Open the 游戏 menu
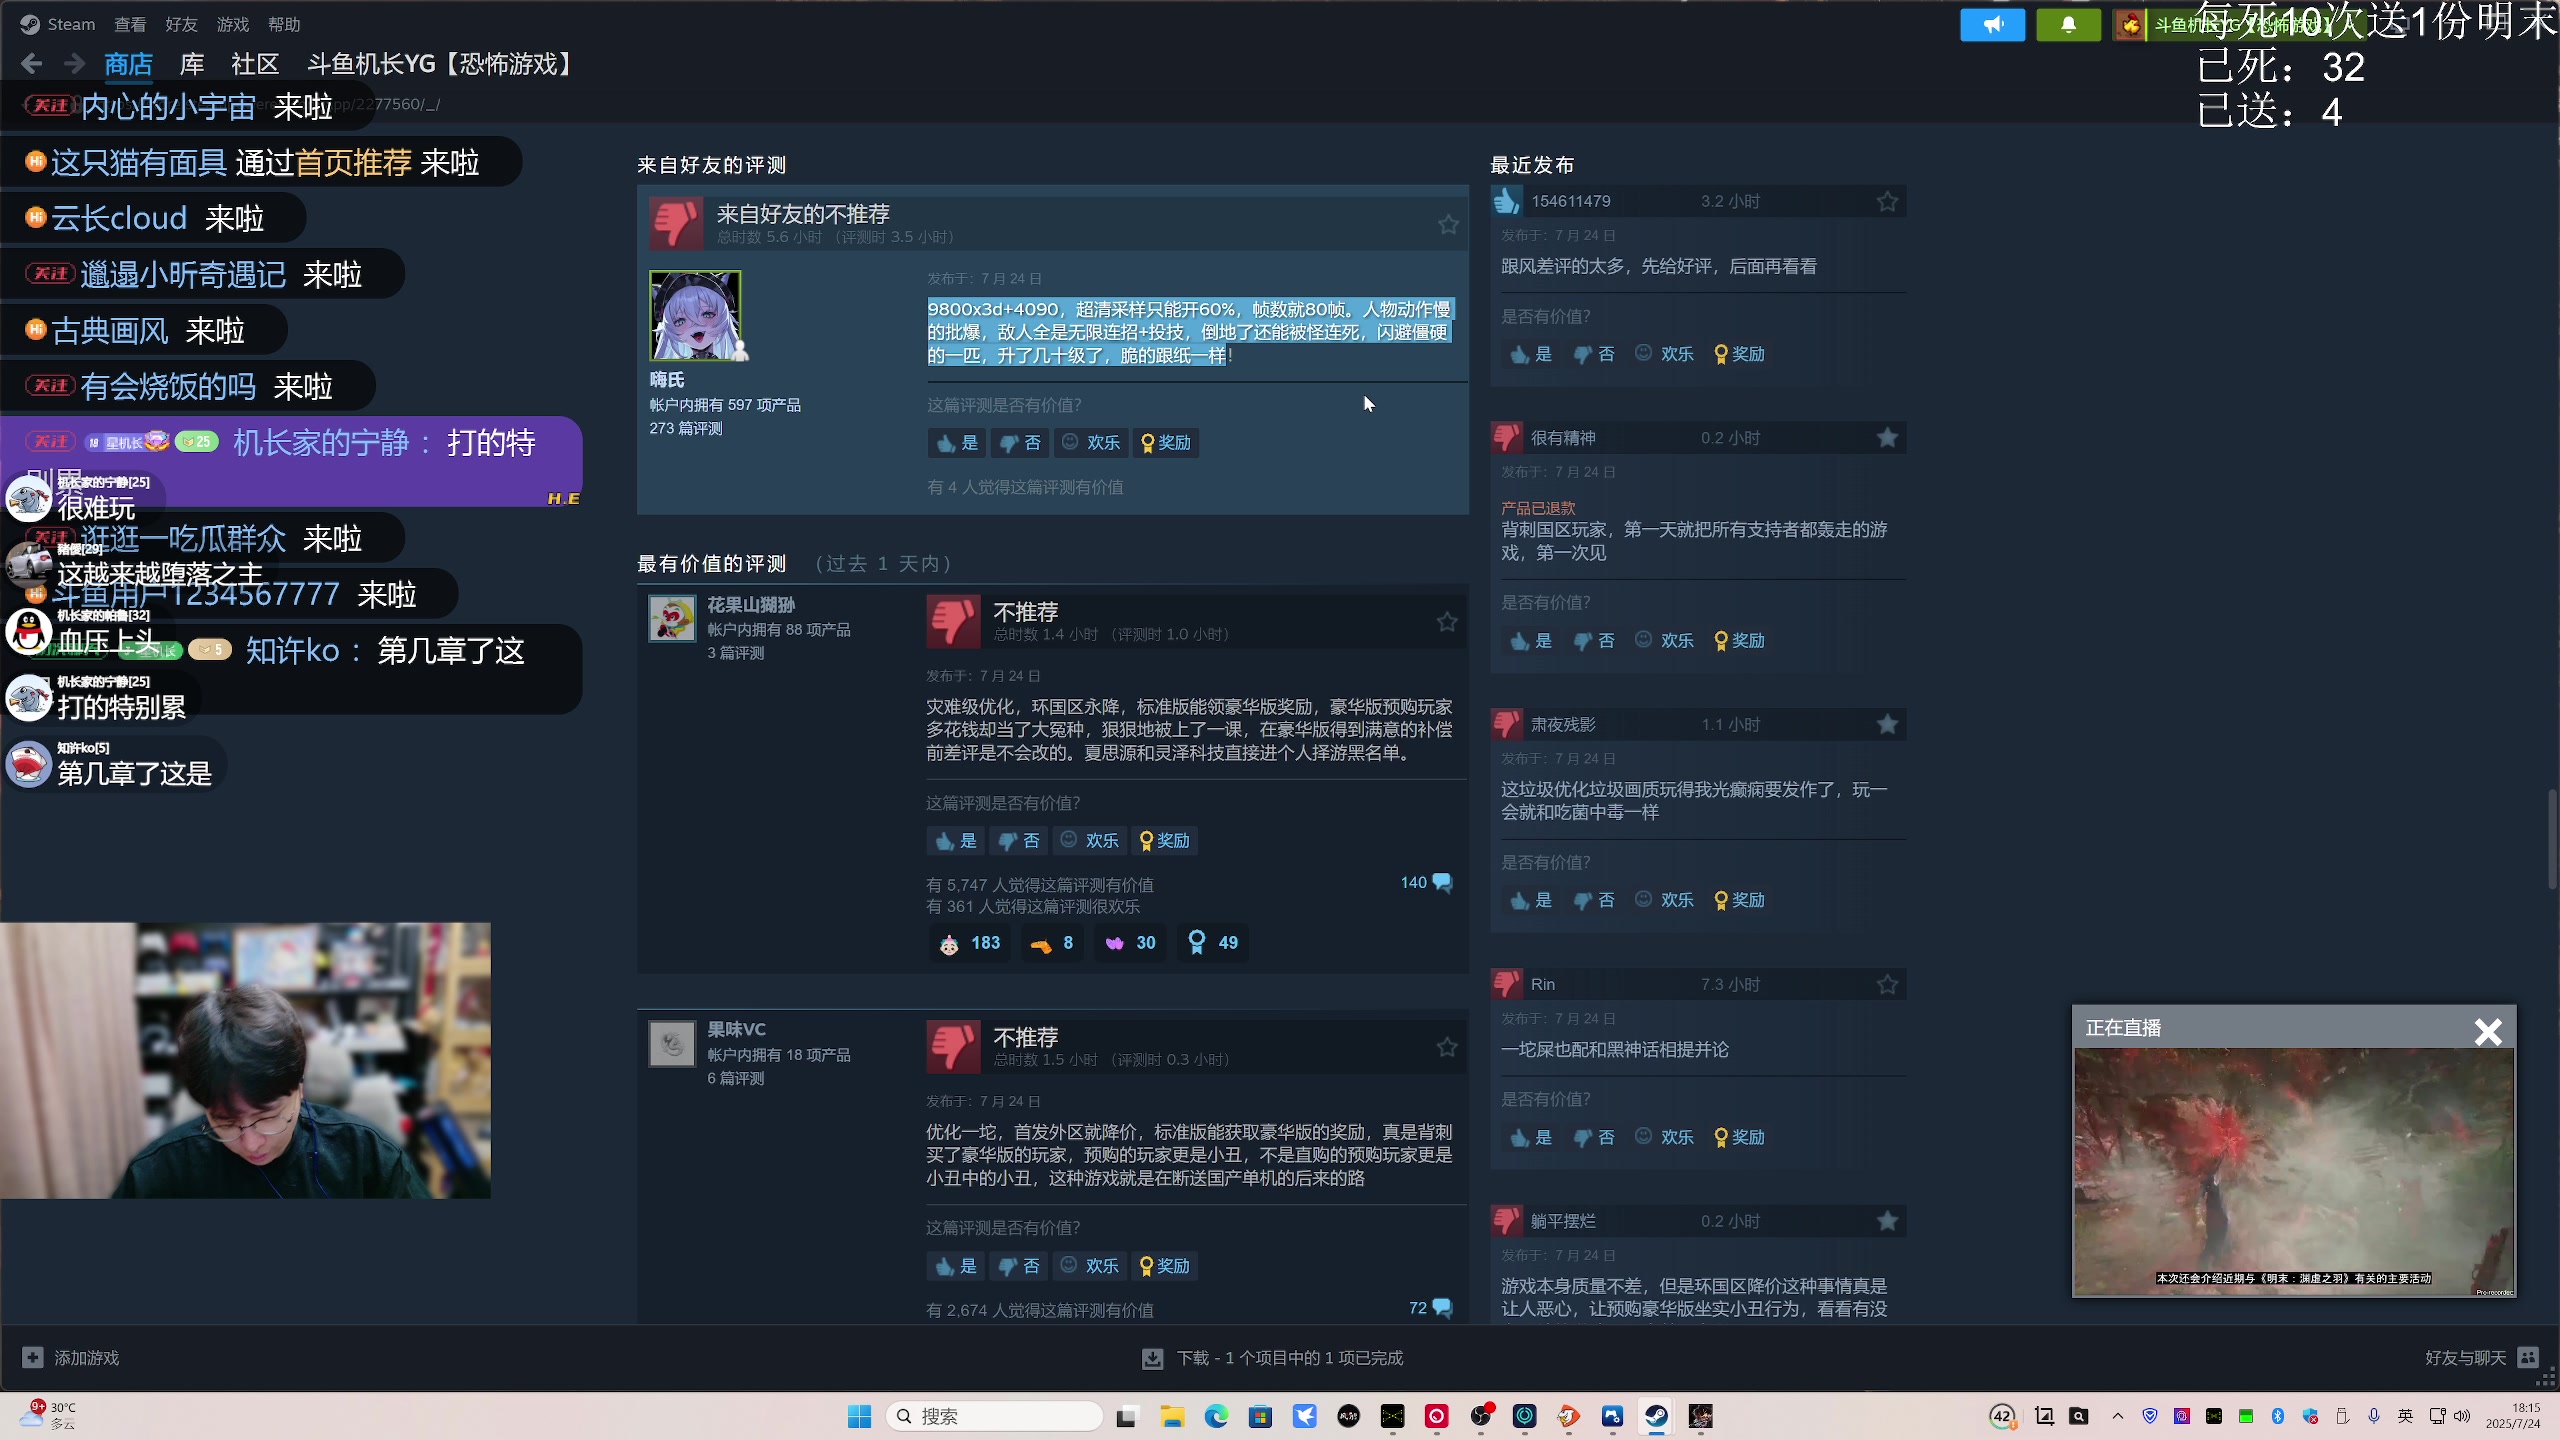 coord(233,24)
